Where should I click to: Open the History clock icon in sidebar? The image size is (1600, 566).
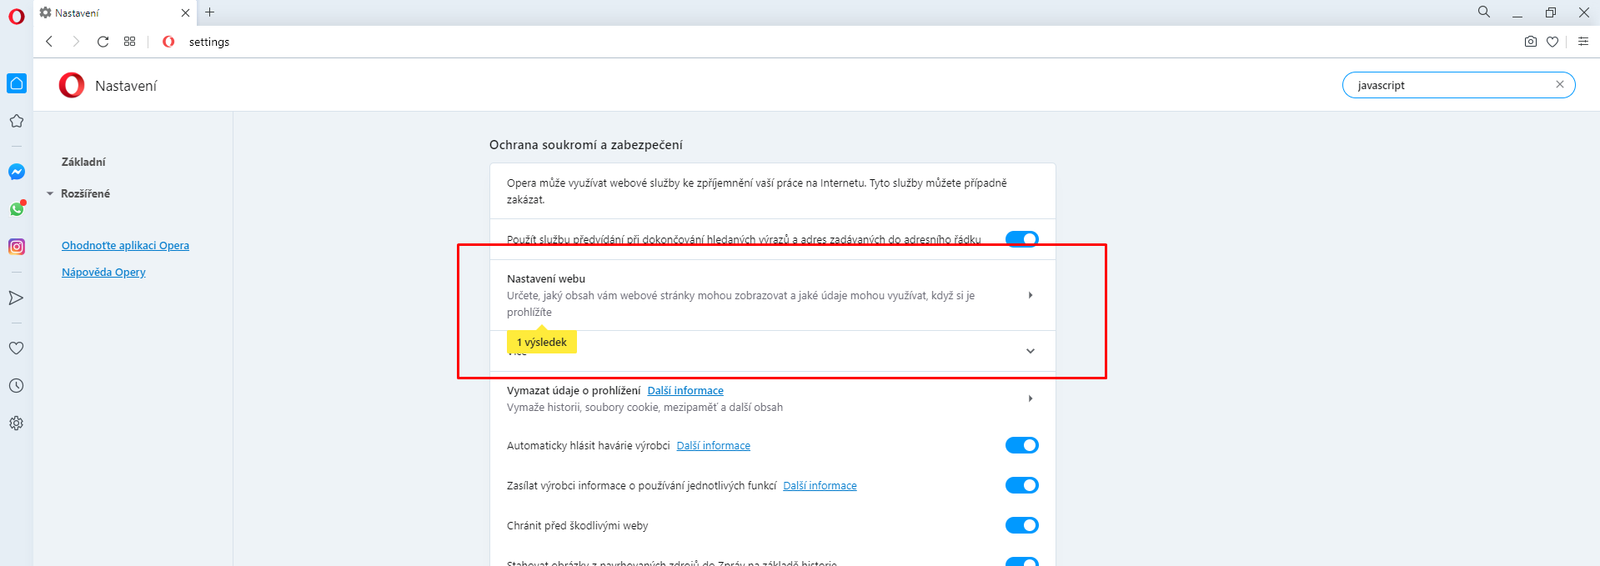17,386
